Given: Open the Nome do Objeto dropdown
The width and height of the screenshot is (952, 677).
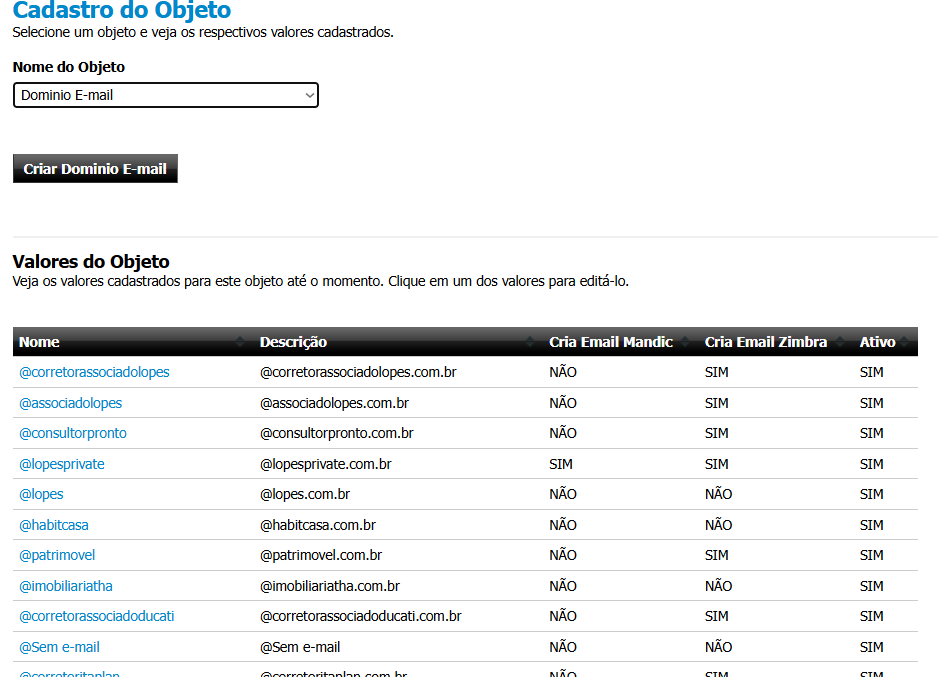Looking at the screenshot, I should coord(166,95).
